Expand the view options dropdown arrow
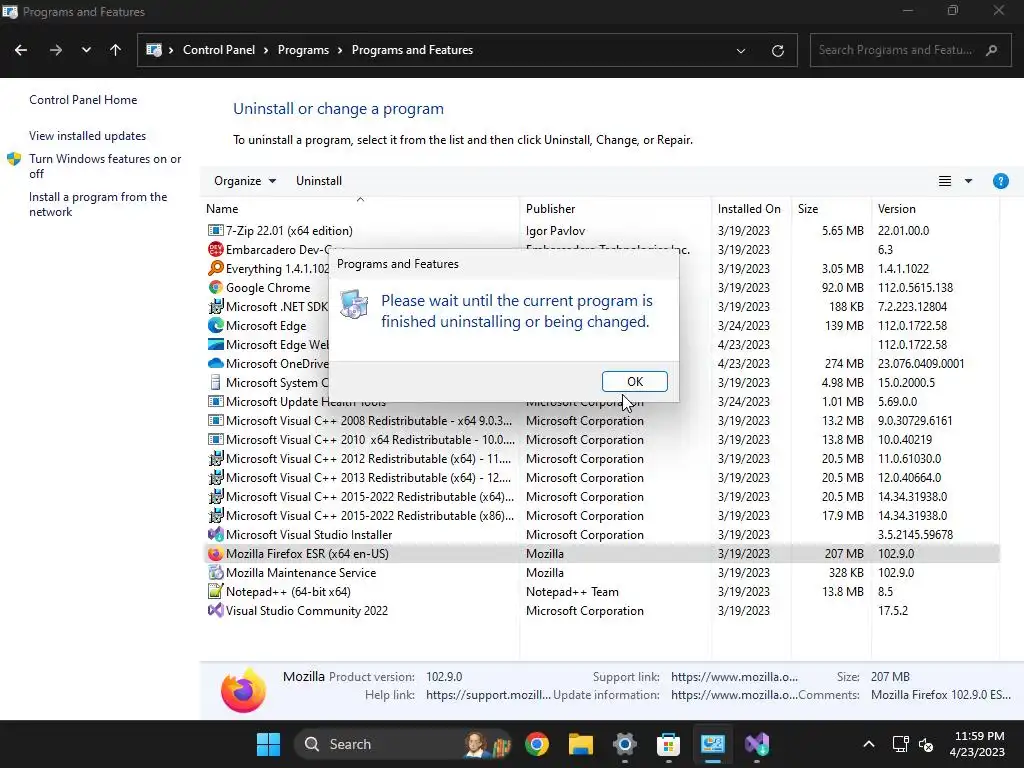This screenshot has width=1024, height=768. click(x=968, y=181)
